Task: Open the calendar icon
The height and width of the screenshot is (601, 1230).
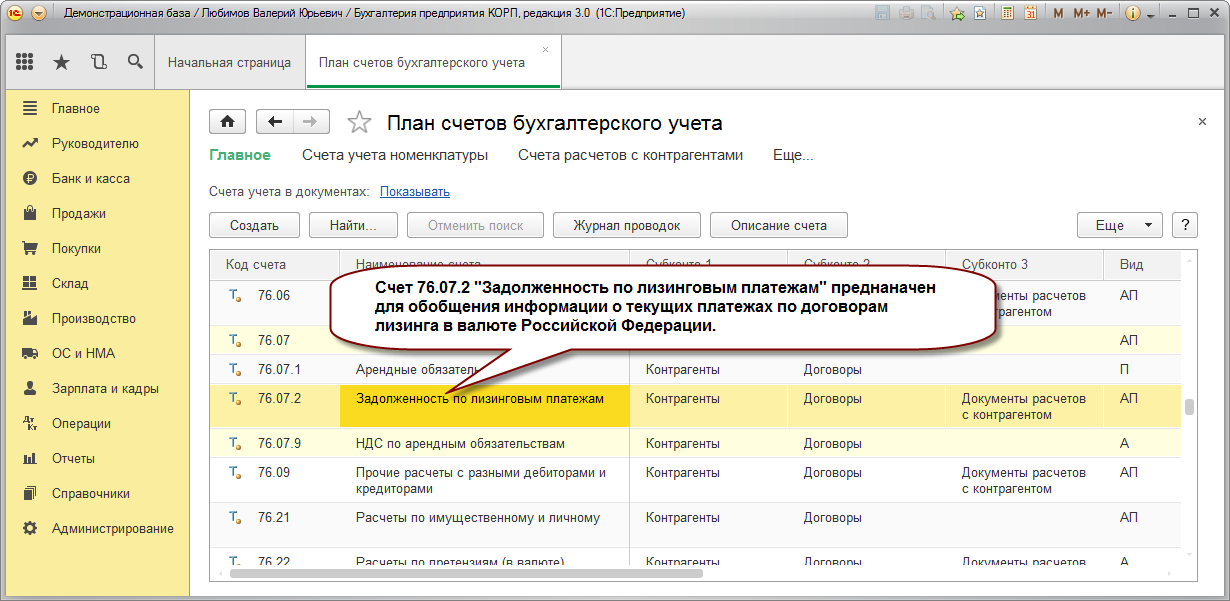Action: click(1030, 14)
